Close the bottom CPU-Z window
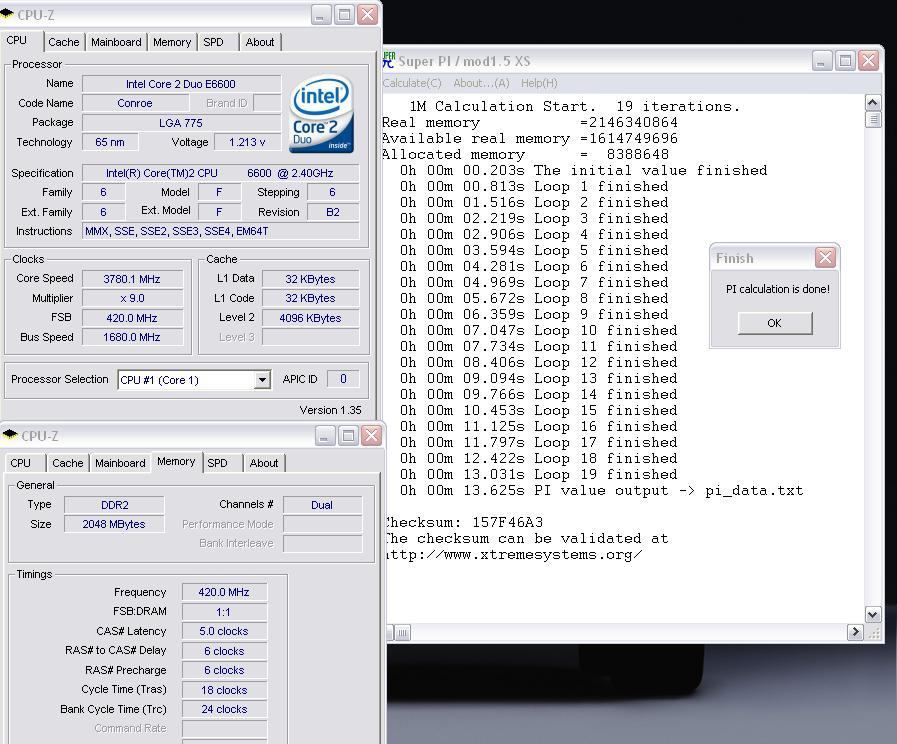The height and width of the screenshot is (744, 897). pyautogui.click(x=372, y=436)
